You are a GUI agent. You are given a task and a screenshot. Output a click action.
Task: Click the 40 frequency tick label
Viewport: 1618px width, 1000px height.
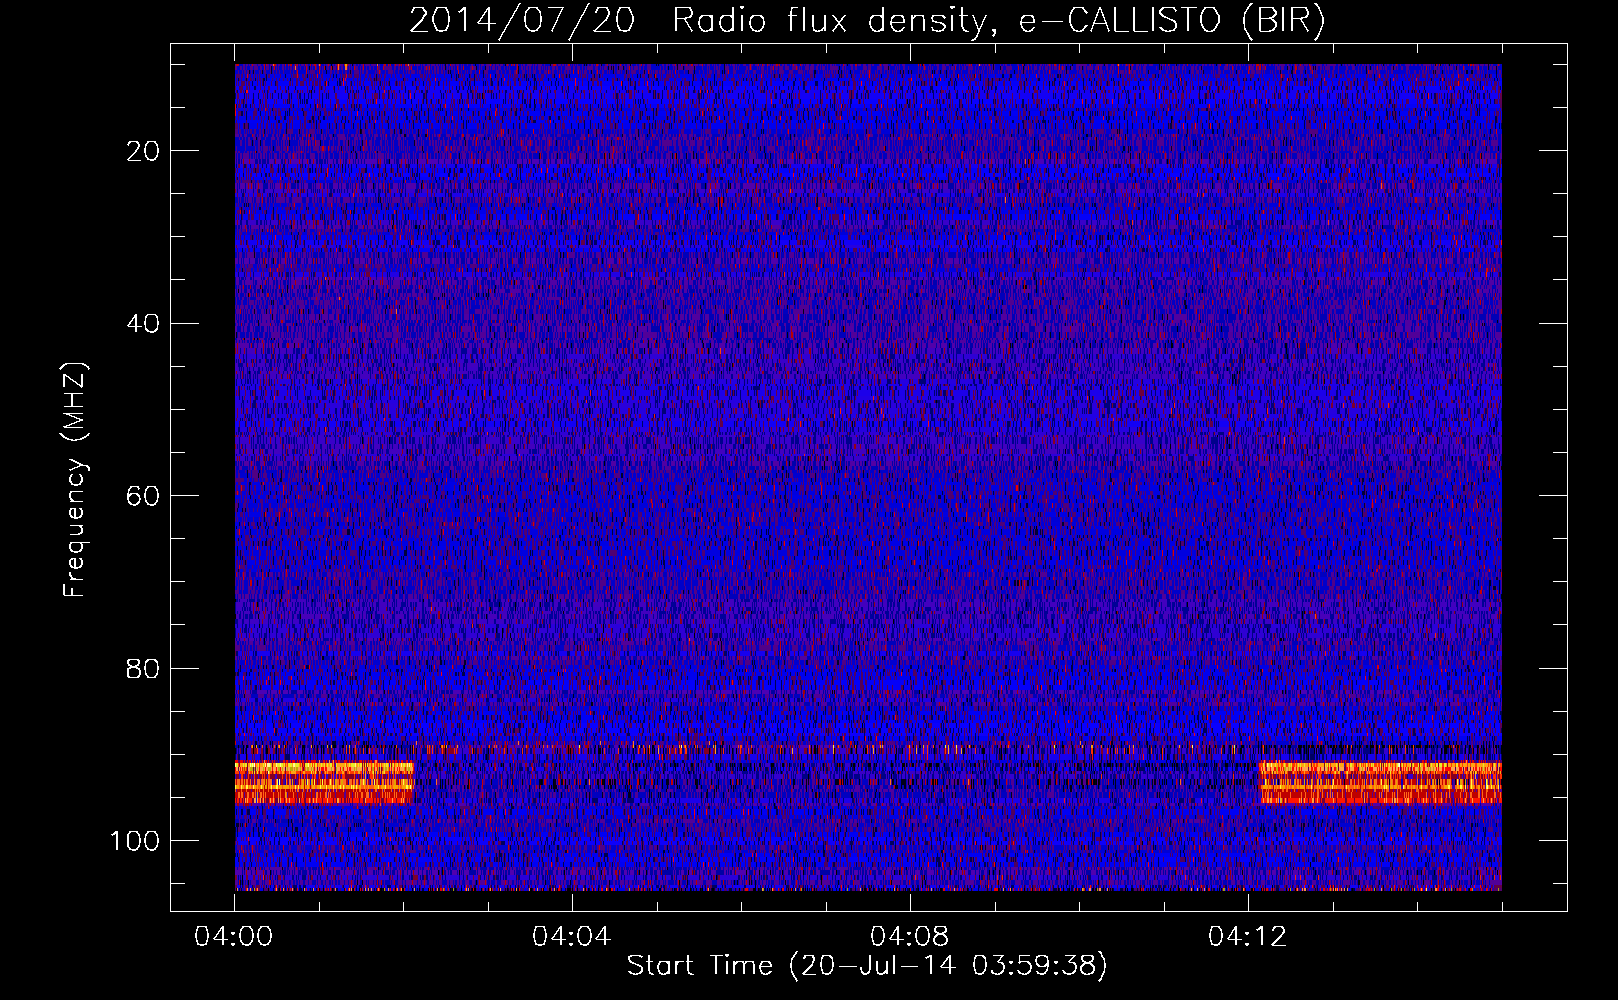click(144, 324)
